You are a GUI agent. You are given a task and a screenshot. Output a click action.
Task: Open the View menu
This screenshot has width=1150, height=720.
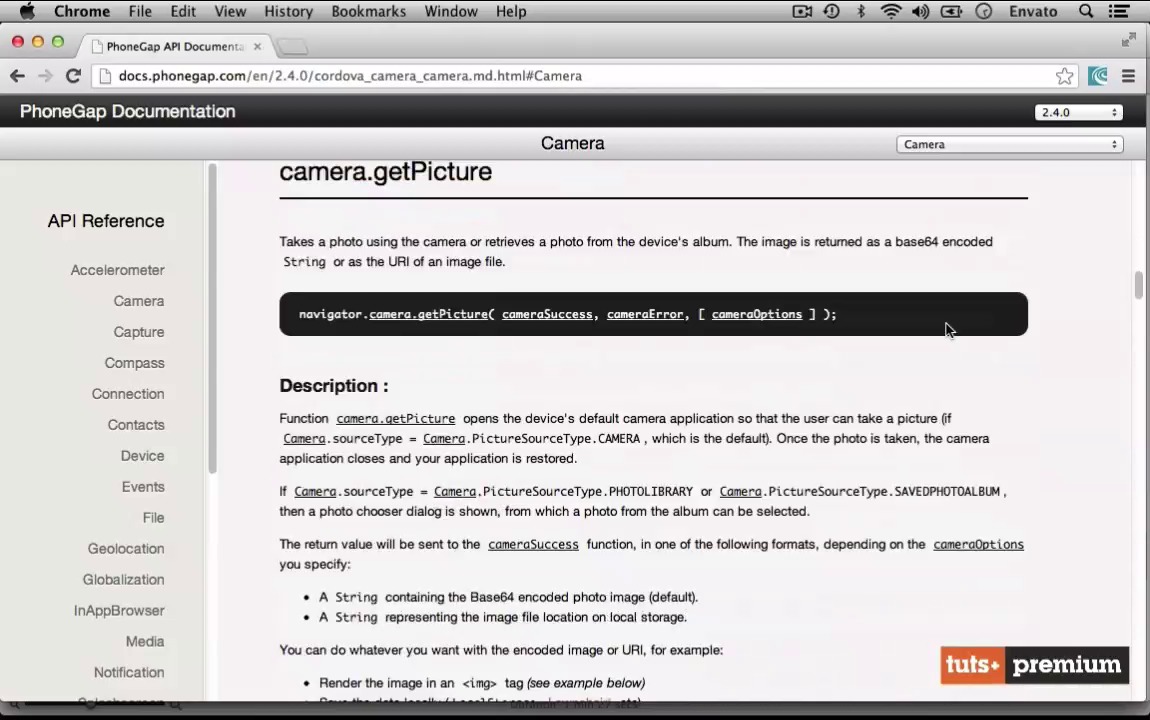click(x=230, y=11)
